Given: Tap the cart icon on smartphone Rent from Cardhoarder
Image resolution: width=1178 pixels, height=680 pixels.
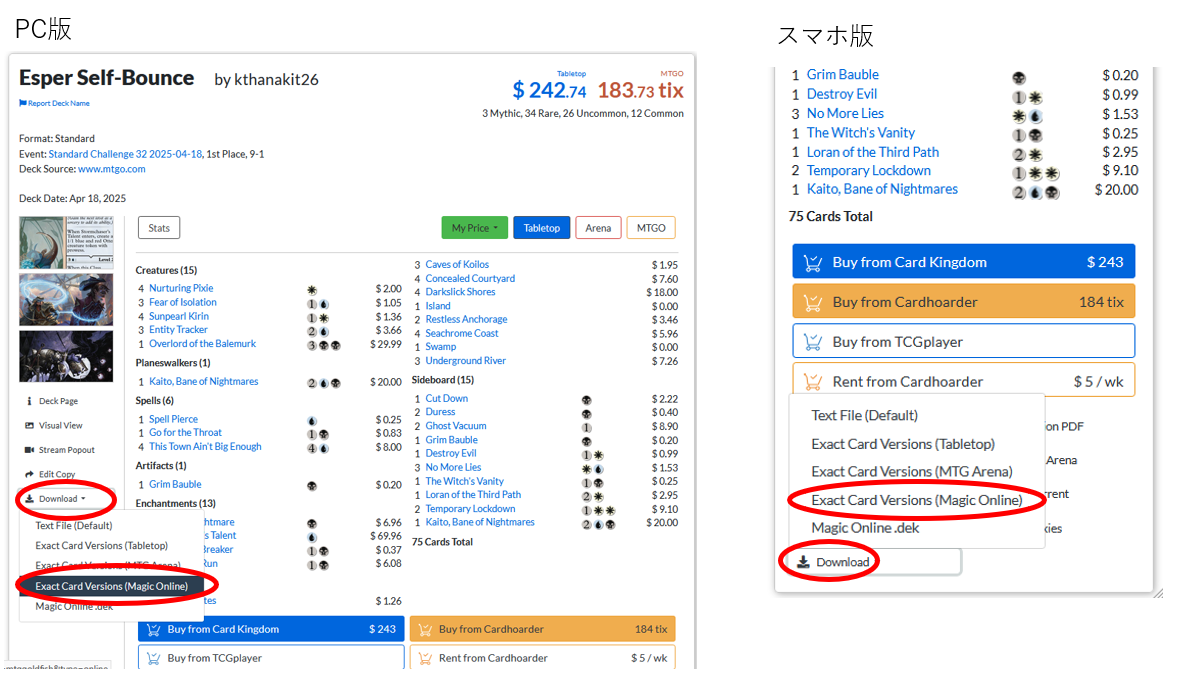Looking at the screenshot, I should 812,382.
